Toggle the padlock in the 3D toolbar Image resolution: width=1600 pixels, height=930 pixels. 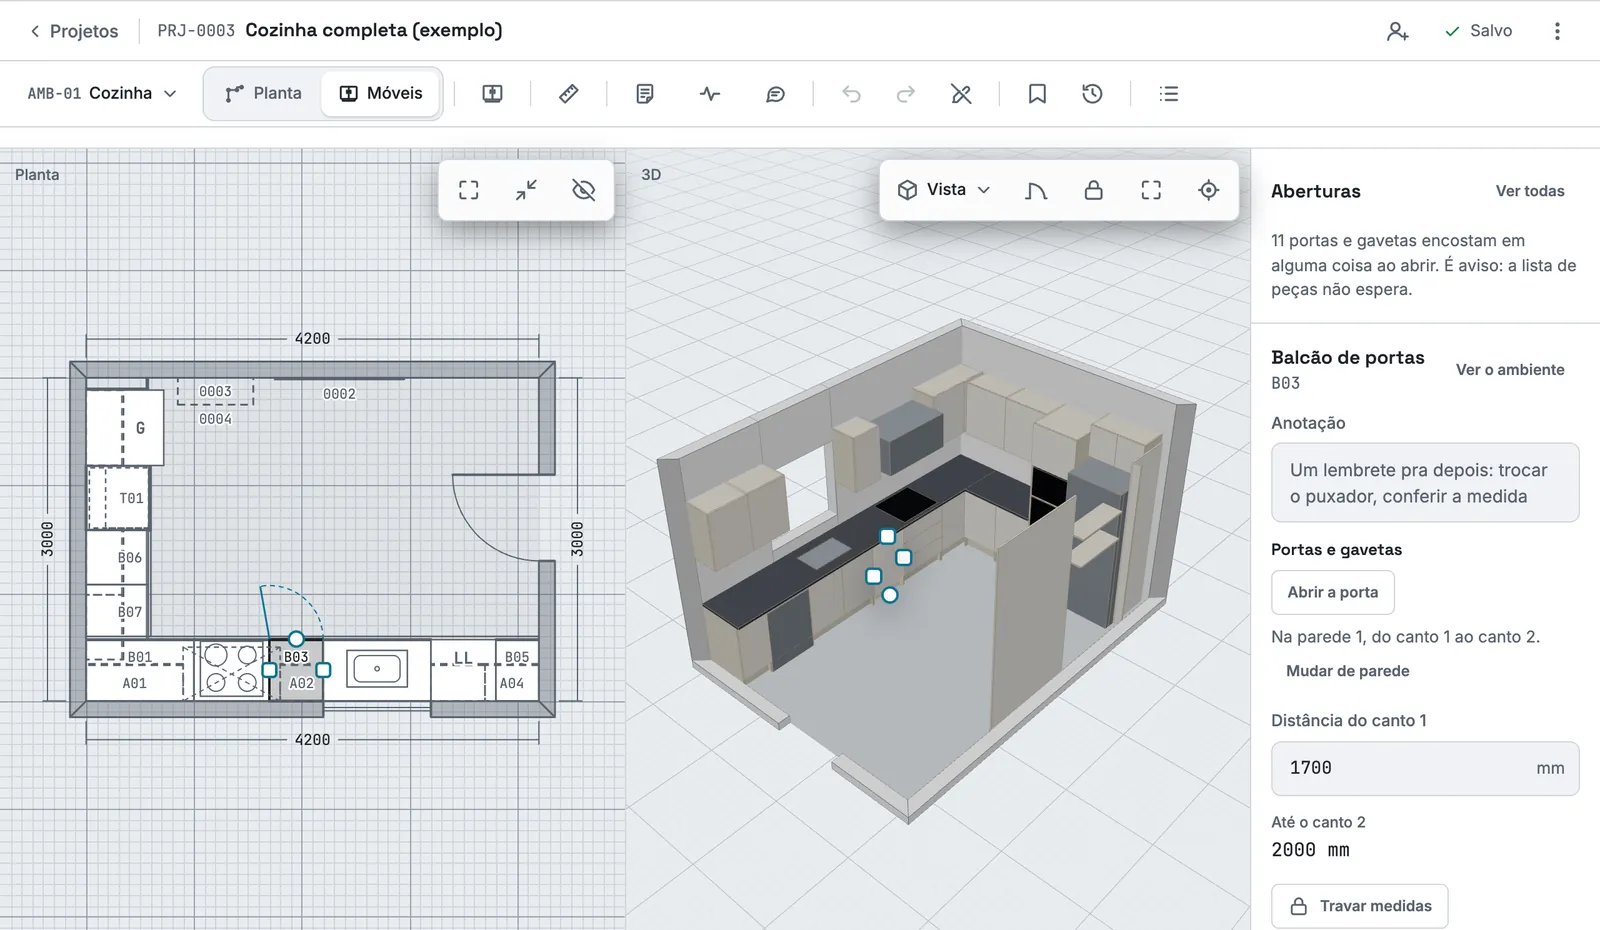click(1093, 190)
